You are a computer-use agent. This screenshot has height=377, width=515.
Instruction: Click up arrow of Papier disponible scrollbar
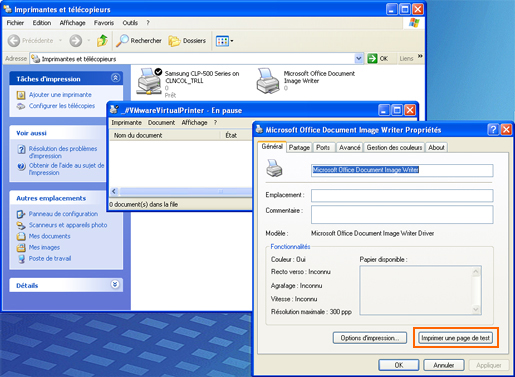476,272
